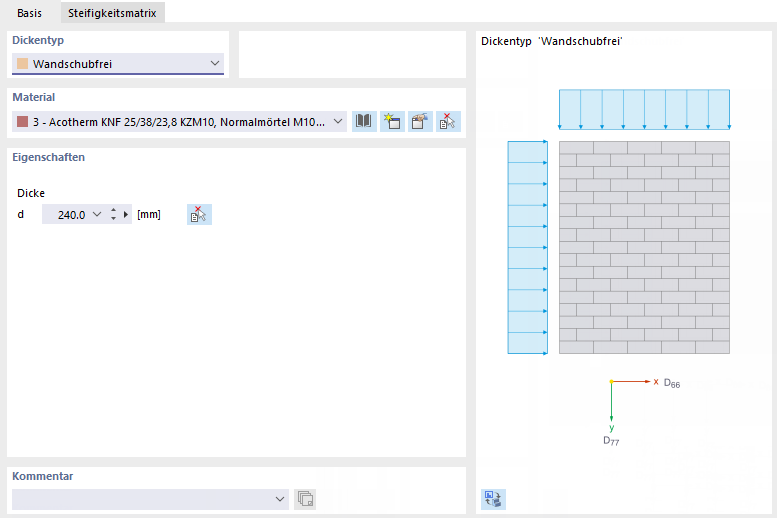Switch to the Basis tab
777x518 pixels.
(29, 13)
